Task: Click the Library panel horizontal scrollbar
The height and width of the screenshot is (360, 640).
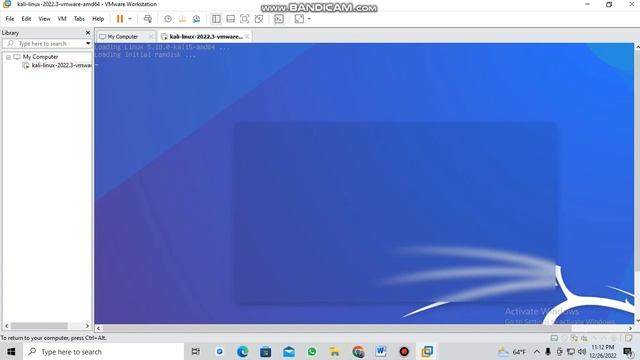Action: pyautogui.click(x=39, y=326)
